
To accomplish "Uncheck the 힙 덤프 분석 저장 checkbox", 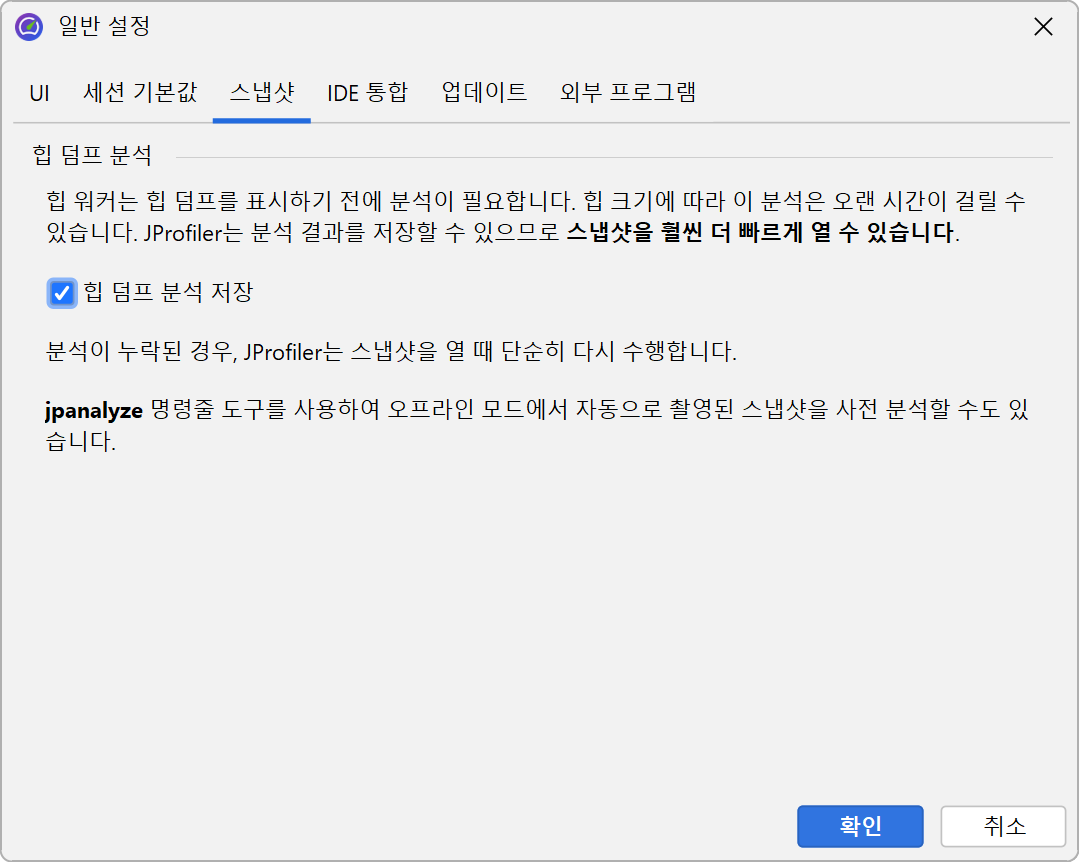I will pyautogui.click(x=62, y=294).
